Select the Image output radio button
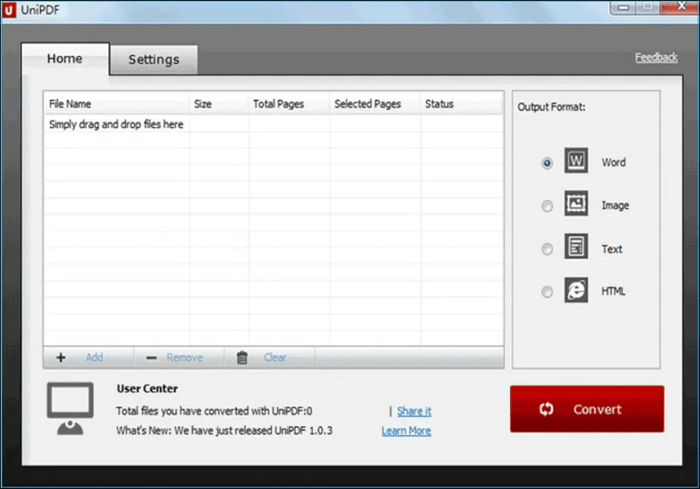This screenshot has height=489, width=700. click(547, 206)
